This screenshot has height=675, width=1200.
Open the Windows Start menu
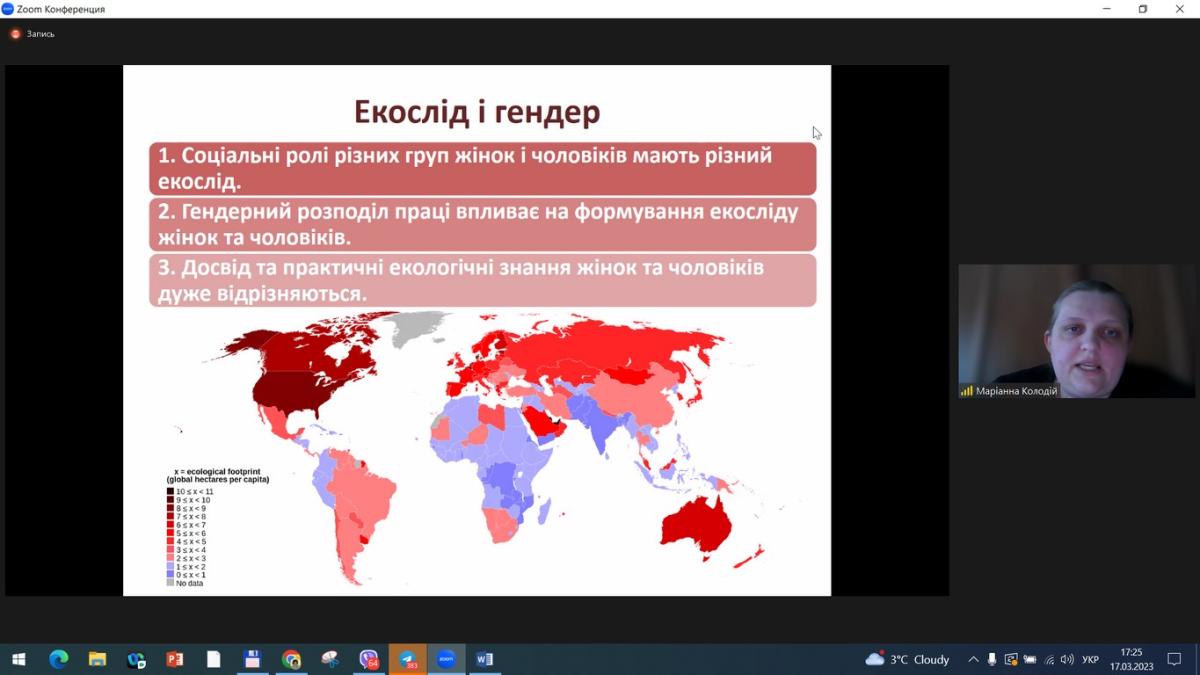tap(18, 659)
